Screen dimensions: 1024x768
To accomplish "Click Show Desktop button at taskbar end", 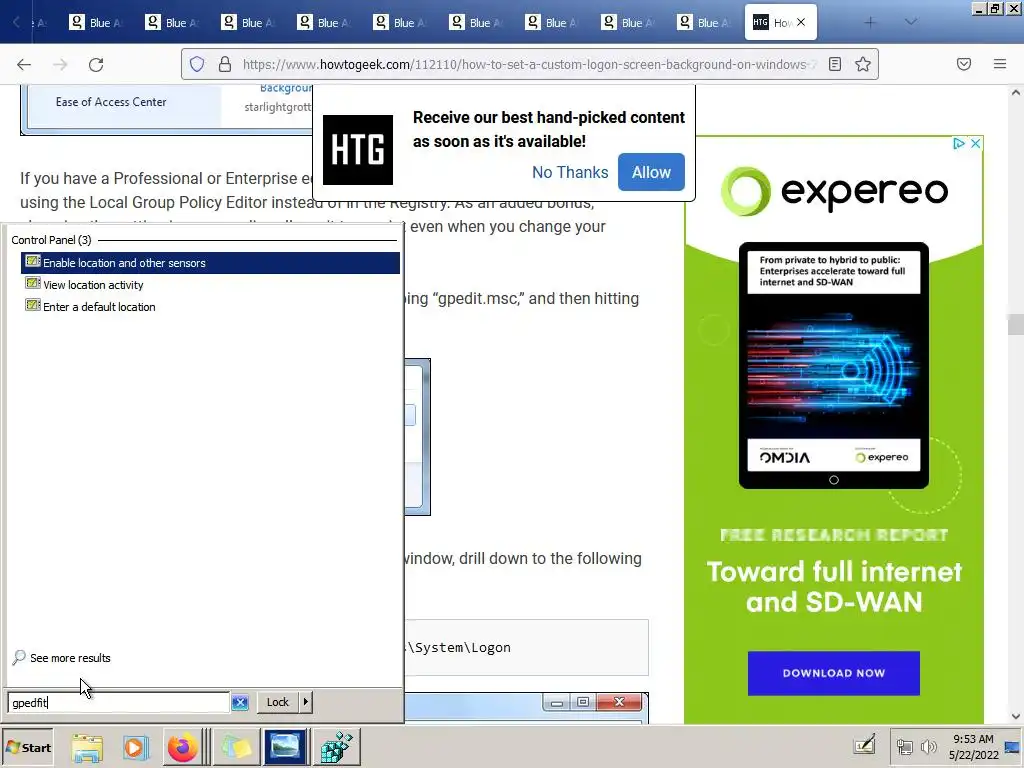I will click(1013, 747).
